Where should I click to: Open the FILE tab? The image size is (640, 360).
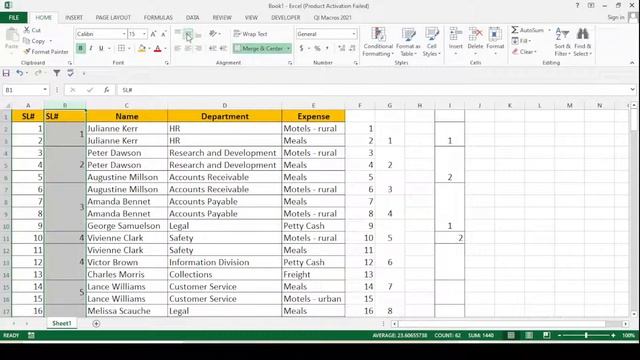point(13,18)
